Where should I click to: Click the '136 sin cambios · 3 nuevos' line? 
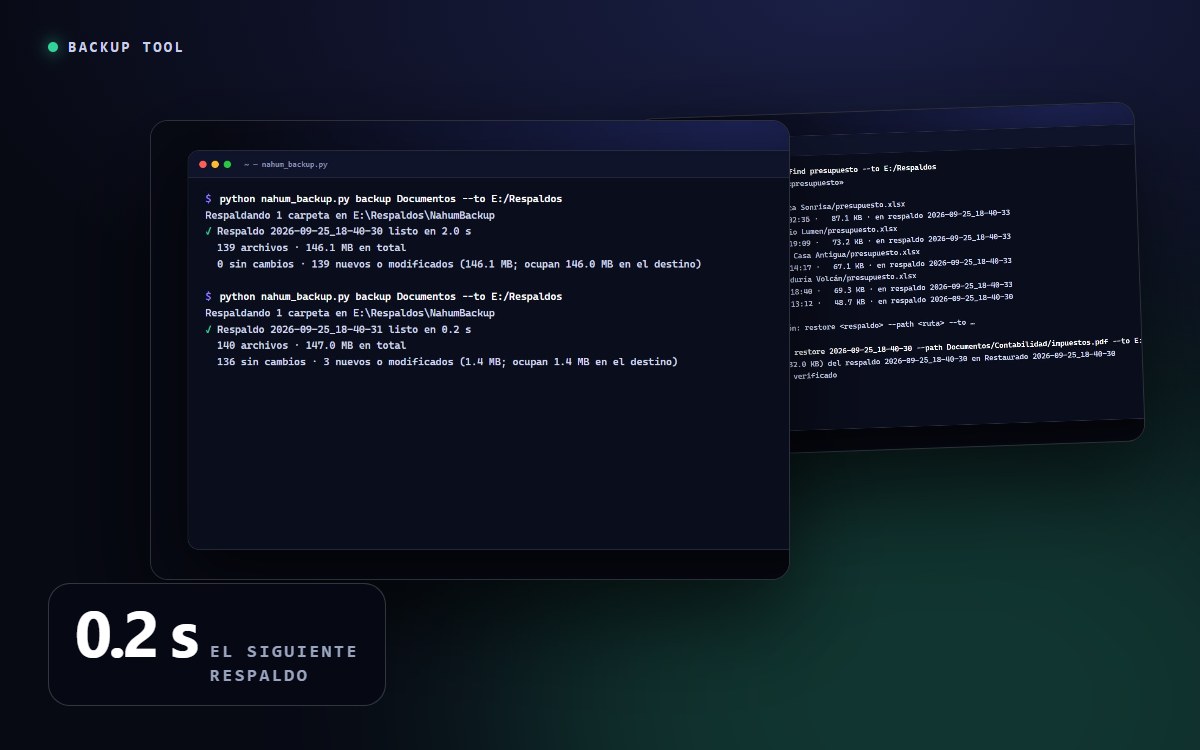tap(447, 362)
